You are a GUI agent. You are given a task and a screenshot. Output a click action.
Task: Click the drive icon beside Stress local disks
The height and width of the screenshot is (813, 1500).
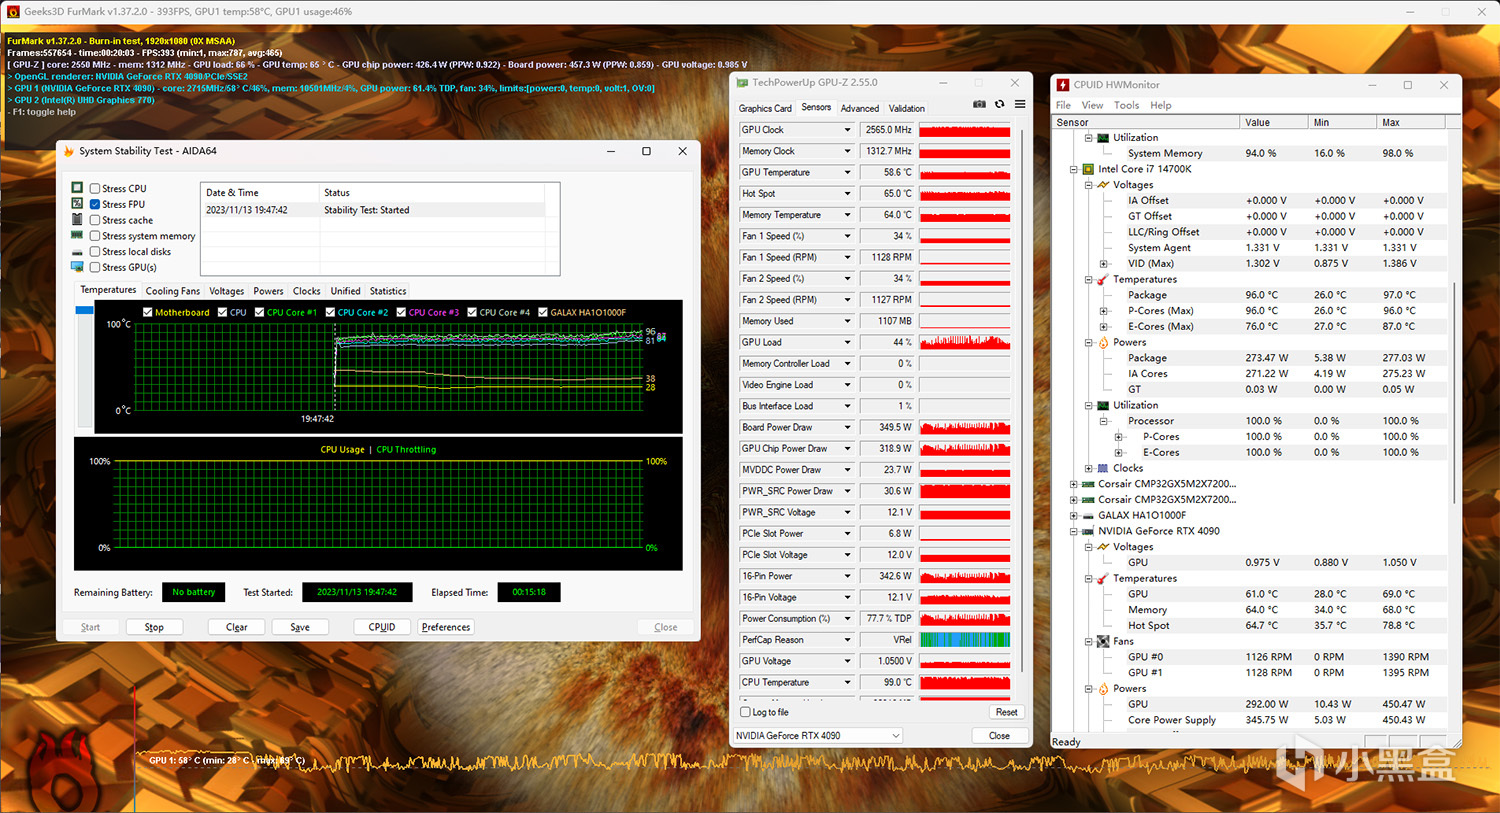click(78, 251)
